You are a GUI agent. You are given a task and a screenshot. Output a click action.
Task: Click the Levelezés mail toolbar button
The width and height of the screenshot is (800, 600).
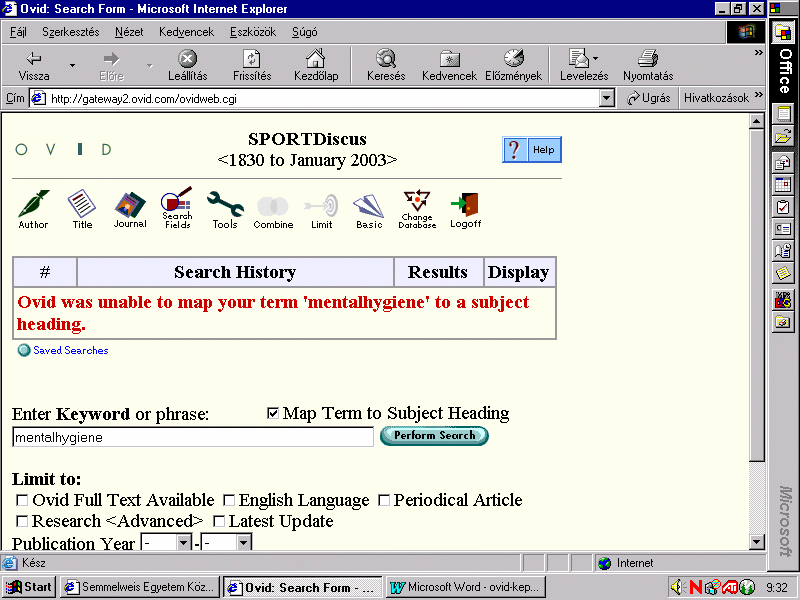pyautogui.click(x=579, y=65)
